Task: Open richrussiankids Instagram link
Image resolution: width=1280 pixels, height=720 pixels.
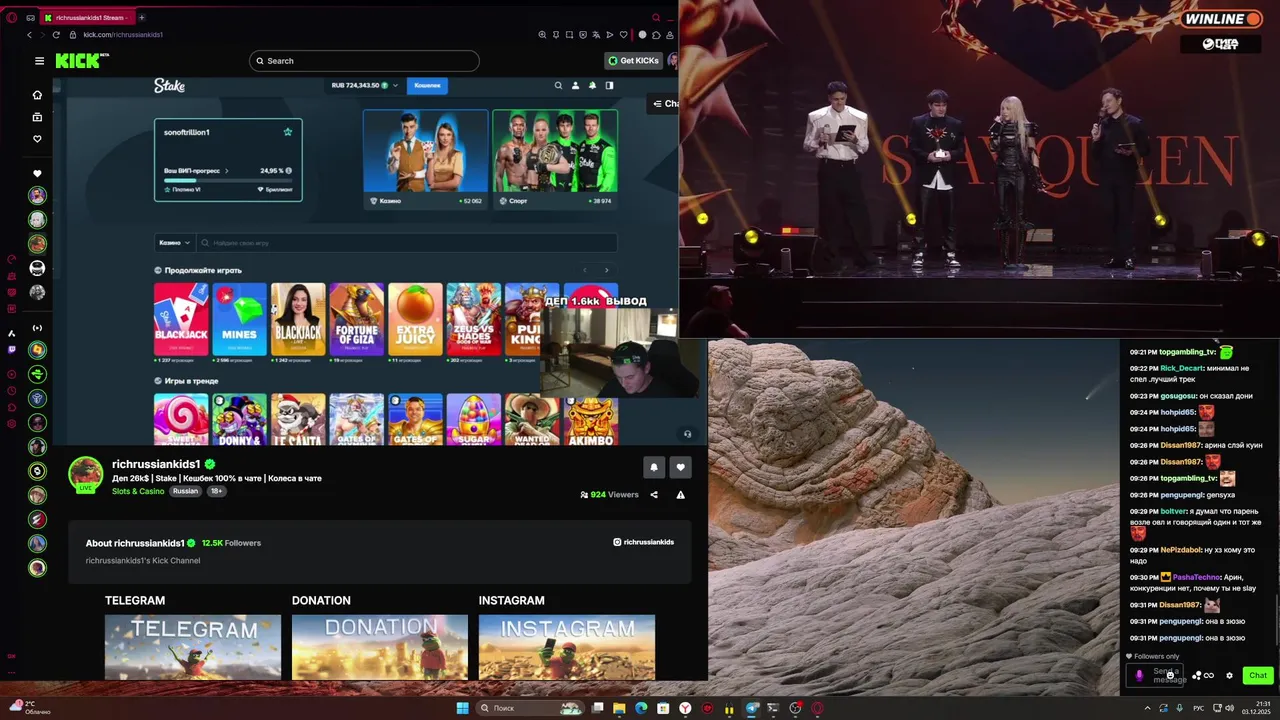Action: [643, 542]
